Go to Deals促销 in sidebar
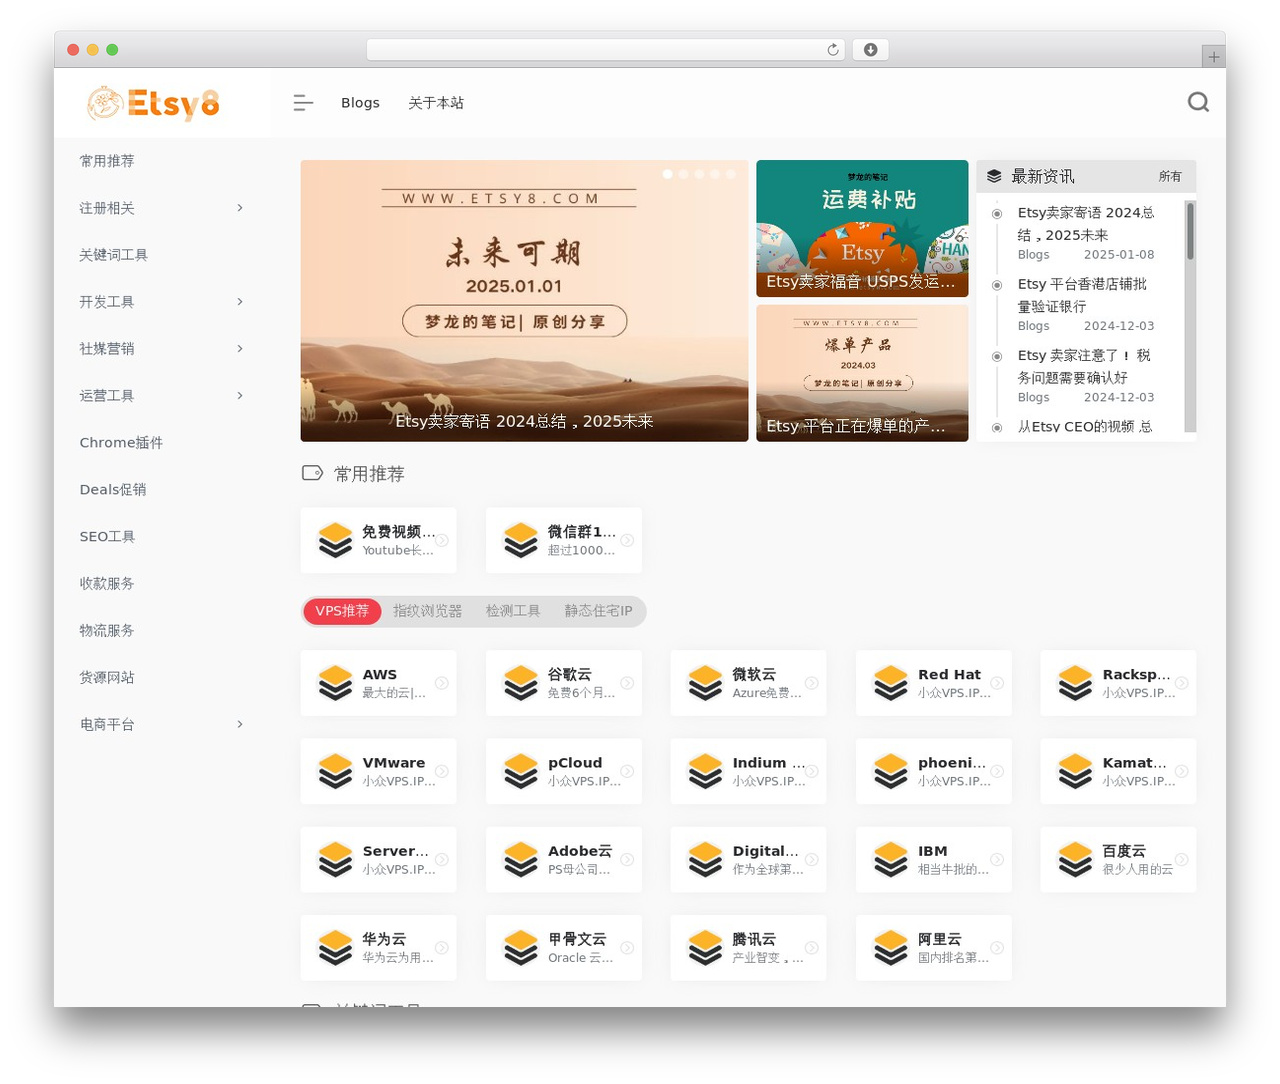This screenshot has height=1084, width=1280. 113,490
